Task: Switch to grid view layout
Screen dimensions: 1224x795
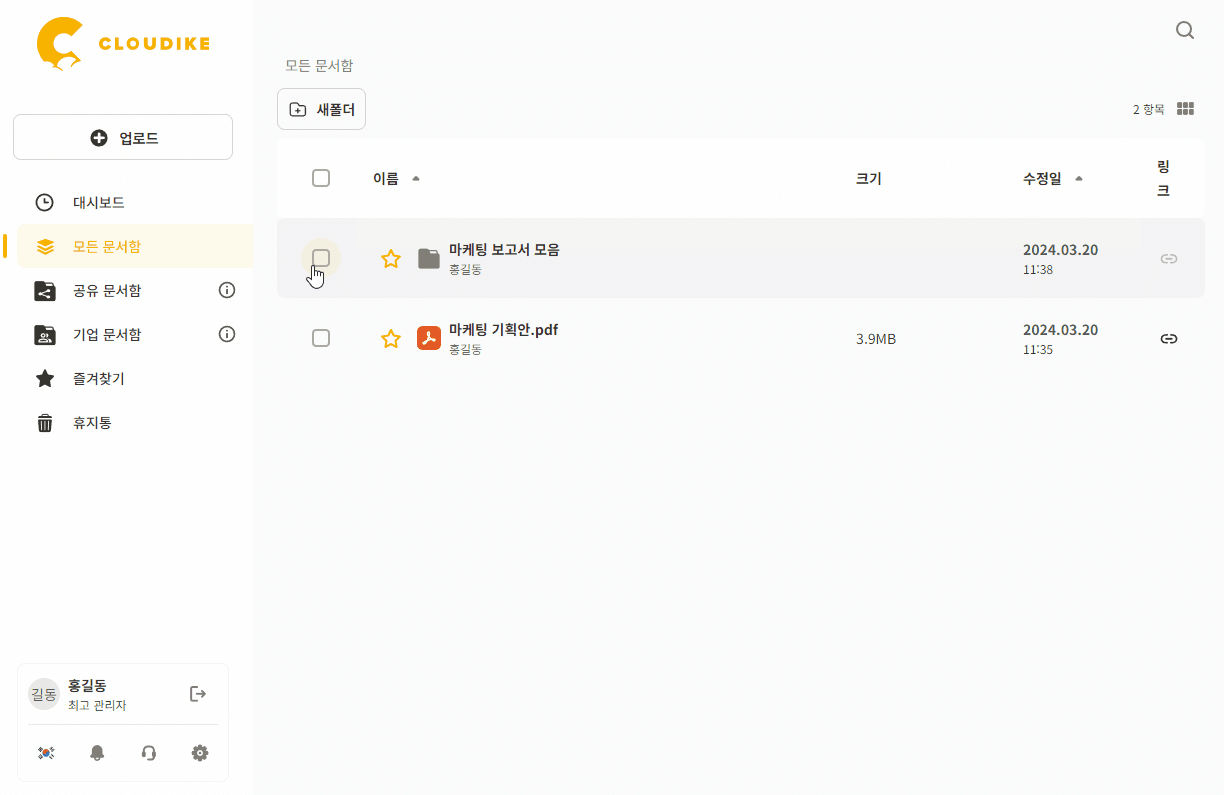Action: [x=1186, y=109]
